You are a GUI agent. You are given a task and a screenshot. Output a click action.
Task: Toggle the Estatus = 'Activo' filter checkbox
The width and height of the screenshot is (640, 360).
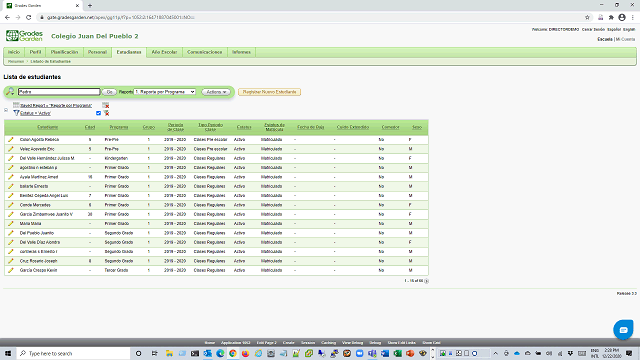click(x=98, y=113)
